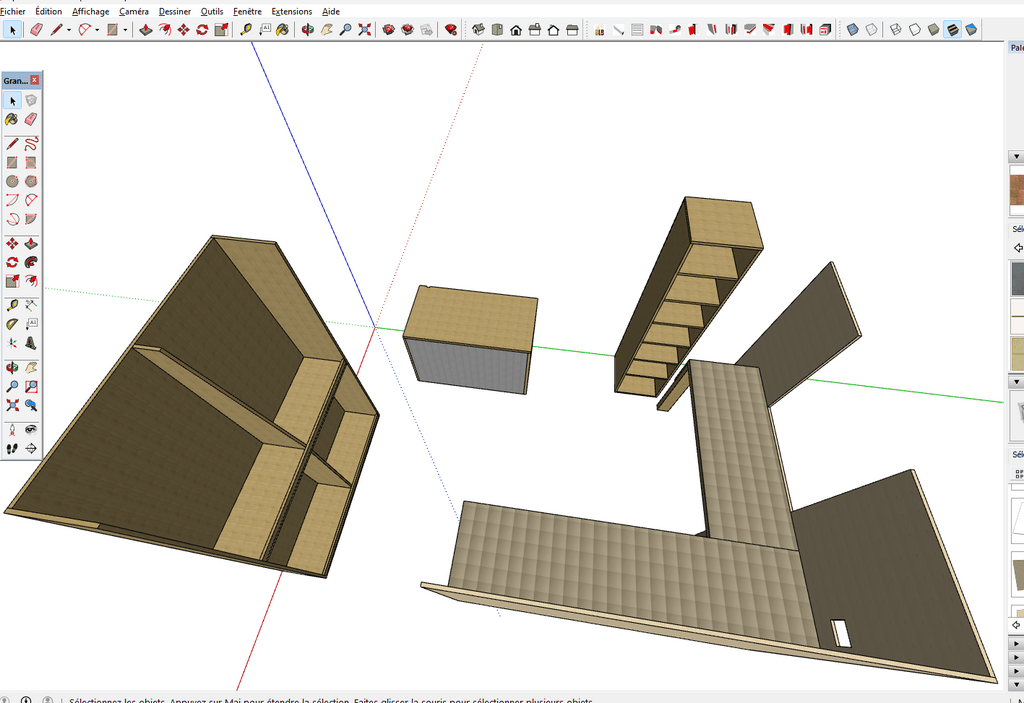
Task: Open the Rectangle shape tool dropdown arrow
Action: [125, 30]
